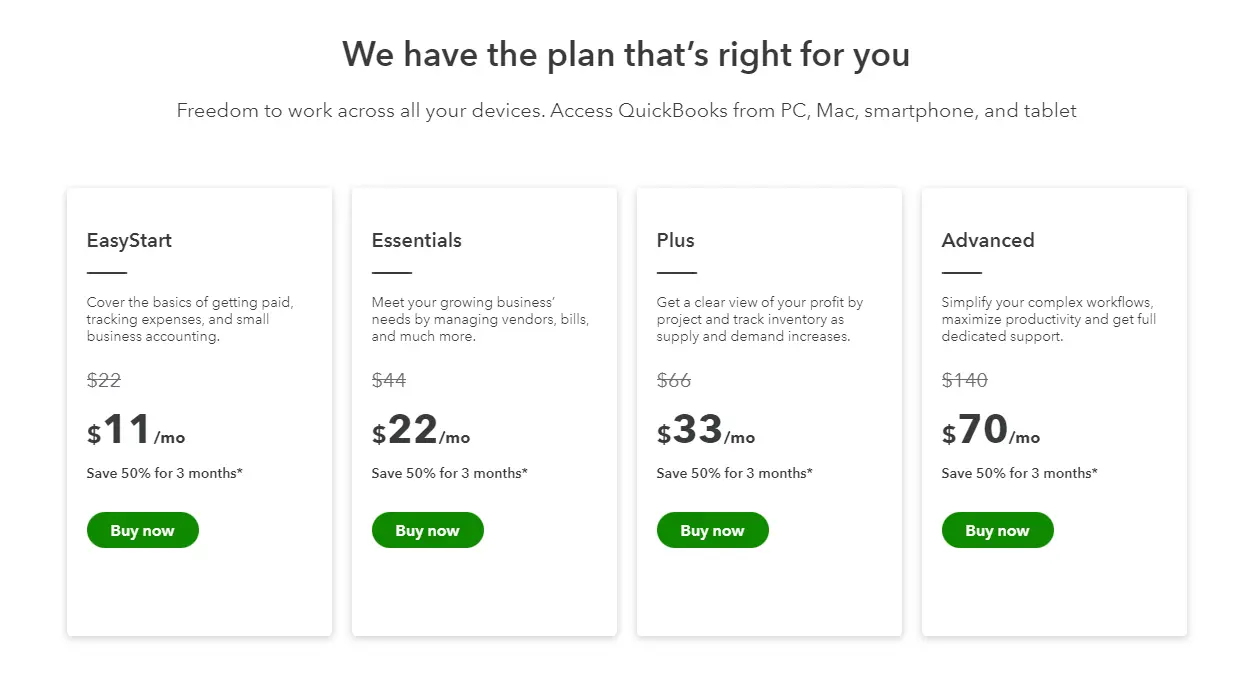
Task: Click the Advanced plan heading
Action: click(x=987, y=240)
